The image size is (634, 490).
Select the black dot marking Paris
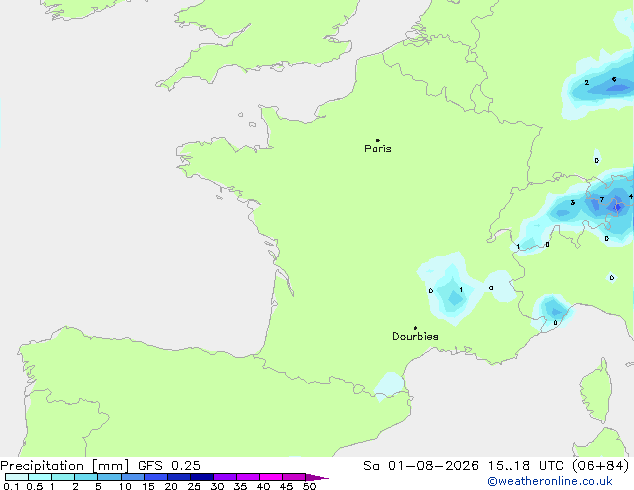pyautogui.click(x=378, y=140)
